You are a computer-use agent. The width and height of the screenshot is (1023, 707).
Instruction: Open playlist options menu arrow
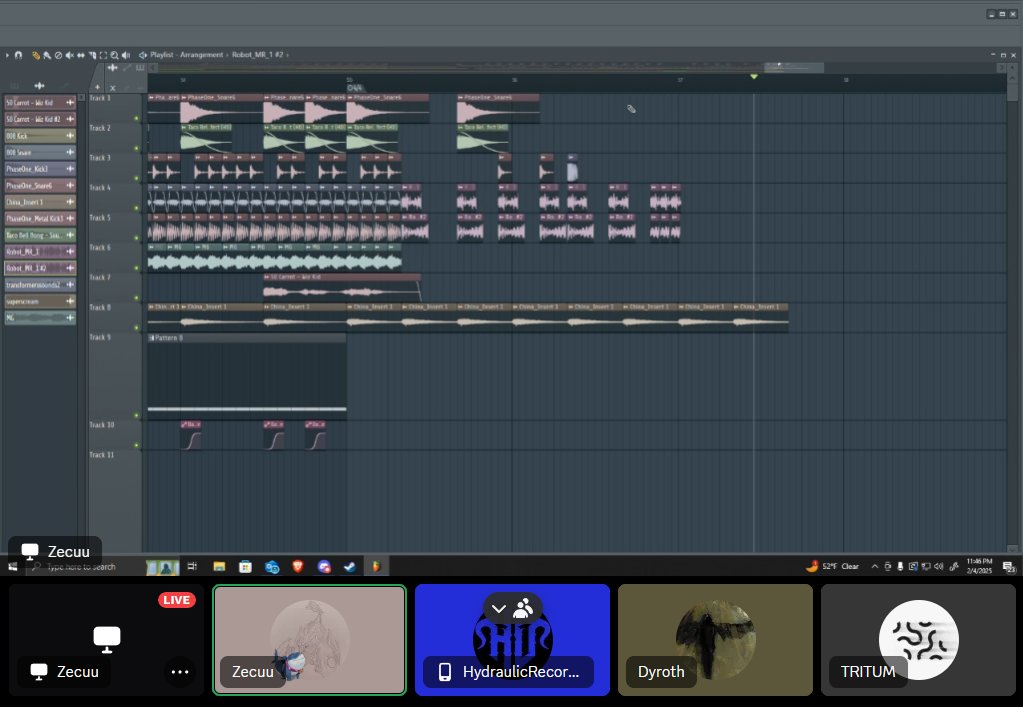coord(7,55)
